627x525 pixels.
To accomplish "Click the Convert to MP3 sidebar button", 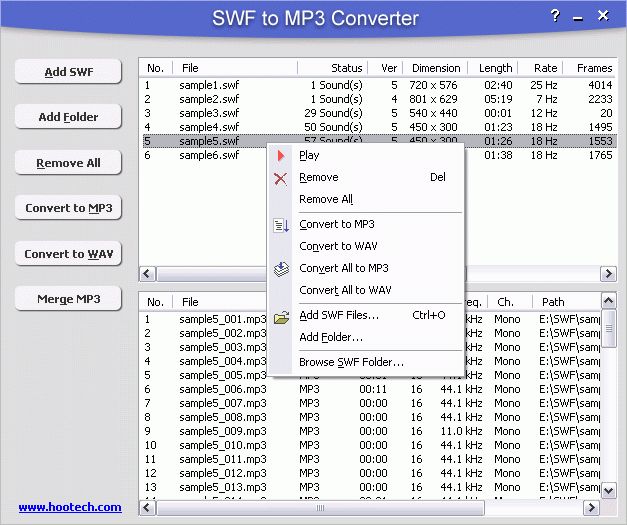I will click(68, 208).
